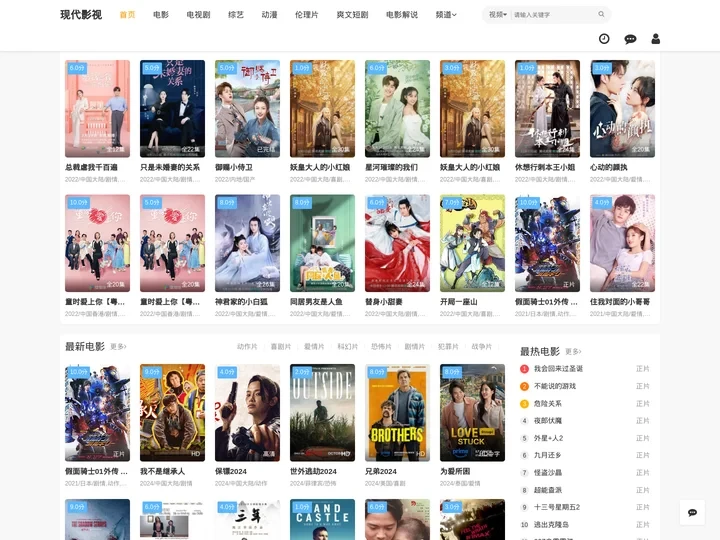Screen dimensions: 720x540
Task: Open the 兄弟2024 Brothers poster
Action: [x=397, y=413]
